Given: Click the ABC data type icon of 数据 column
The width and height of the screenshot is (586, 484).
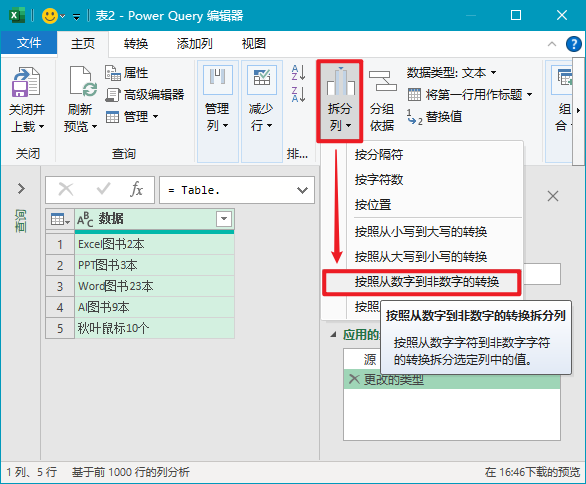Looking at the screenshot, I should coord(85,219).
